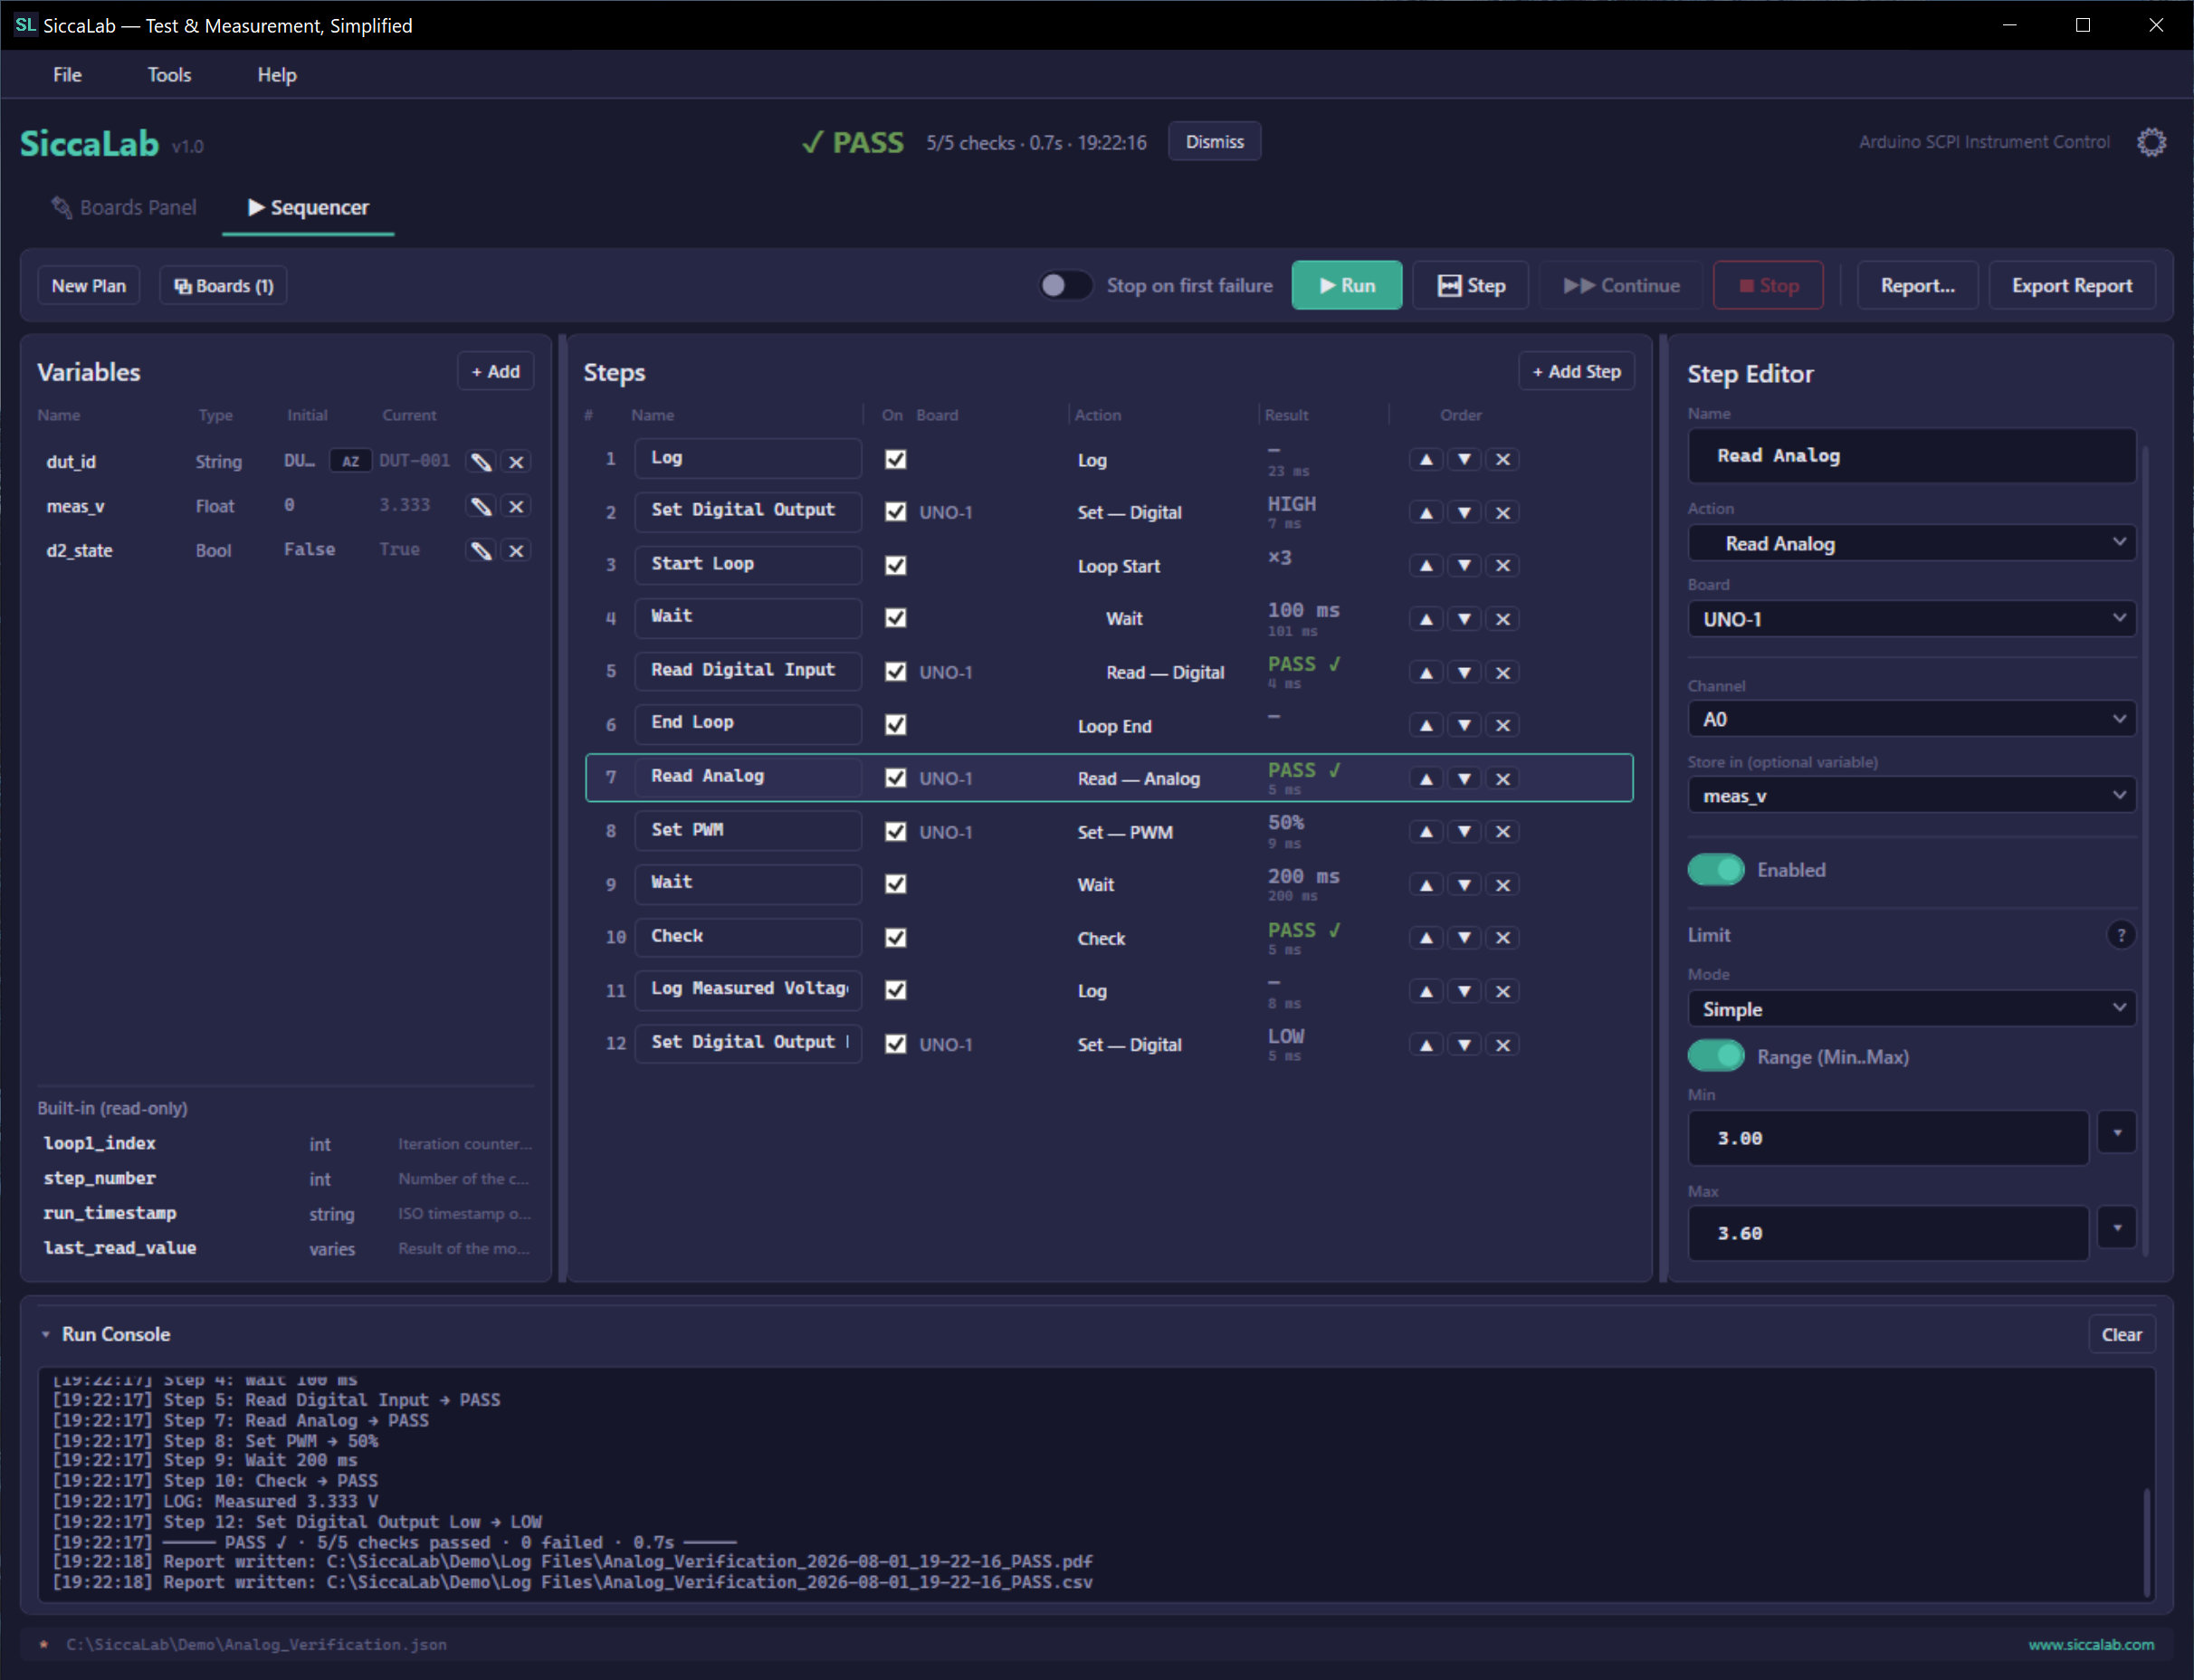Delete the d2_state variable

(x=516, y=550)
